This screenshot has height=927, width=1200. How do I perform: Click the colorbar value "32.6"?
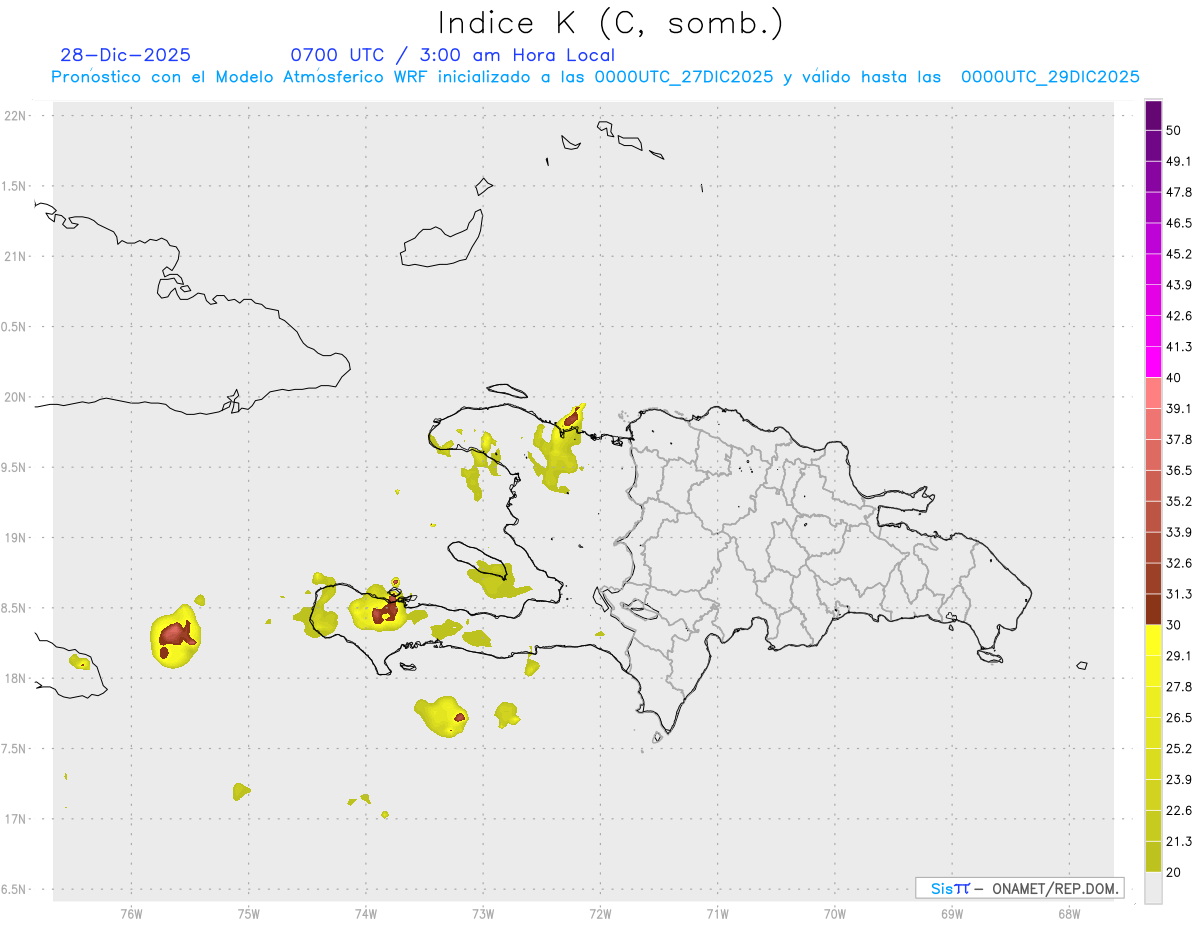[x=1178, y=563]
